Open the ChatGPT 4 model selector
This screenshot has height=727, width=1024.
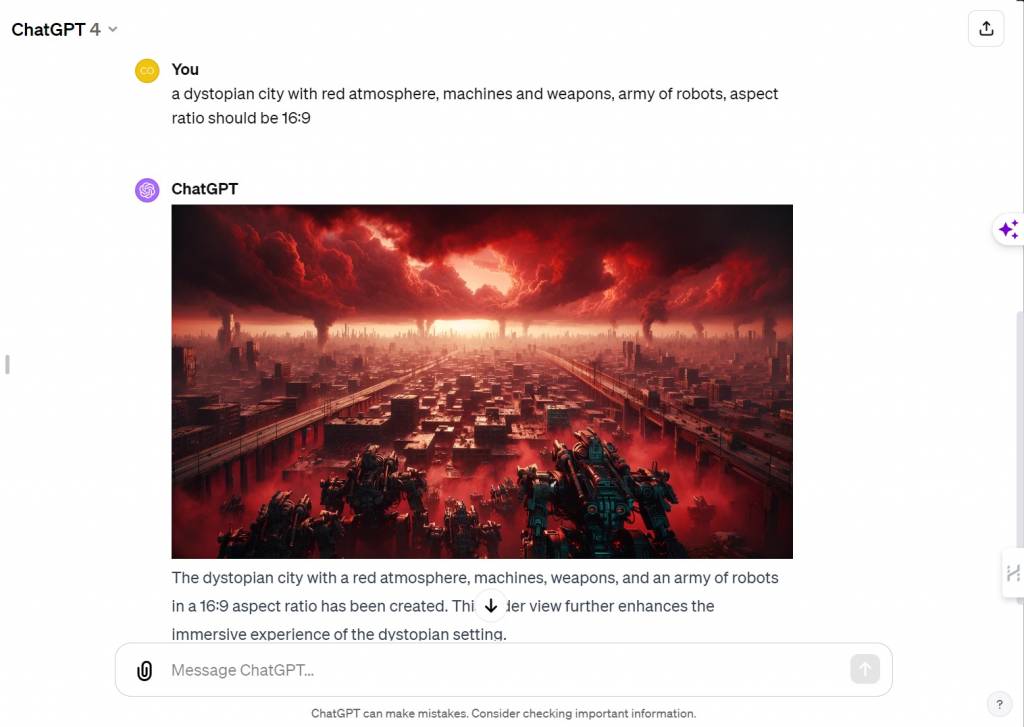[64, 29]
